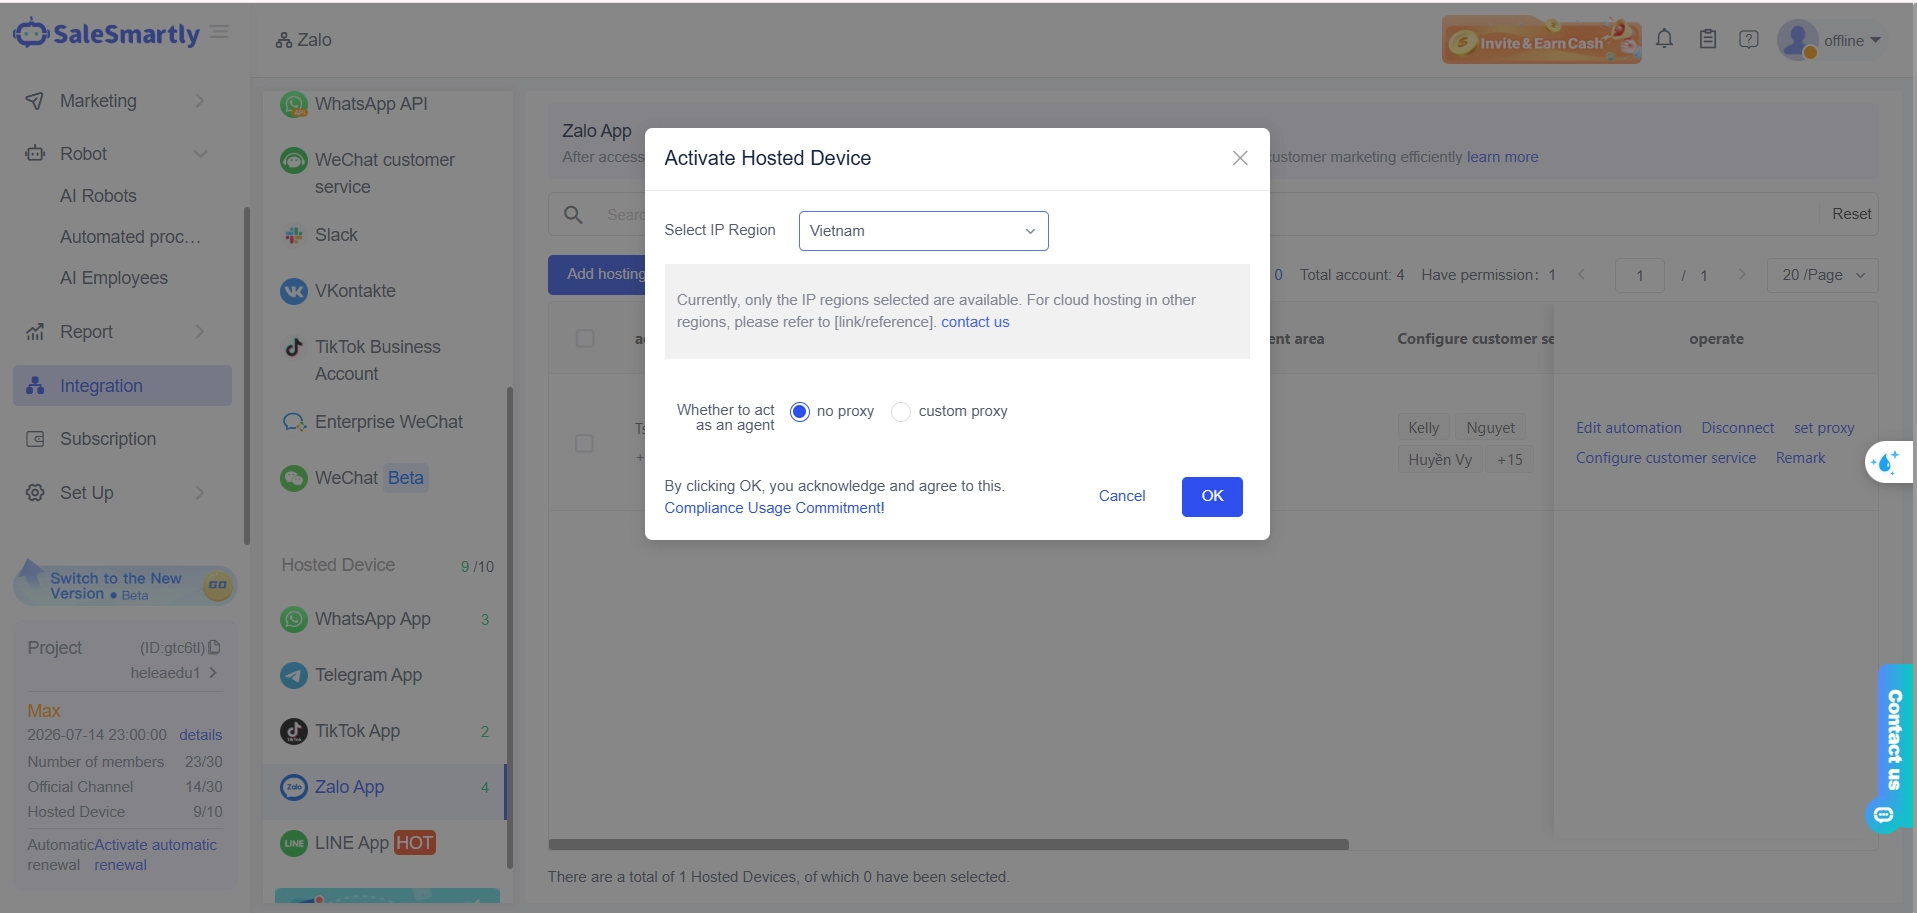
Task: Click the contact us link in notice
Action: point(975,322)
